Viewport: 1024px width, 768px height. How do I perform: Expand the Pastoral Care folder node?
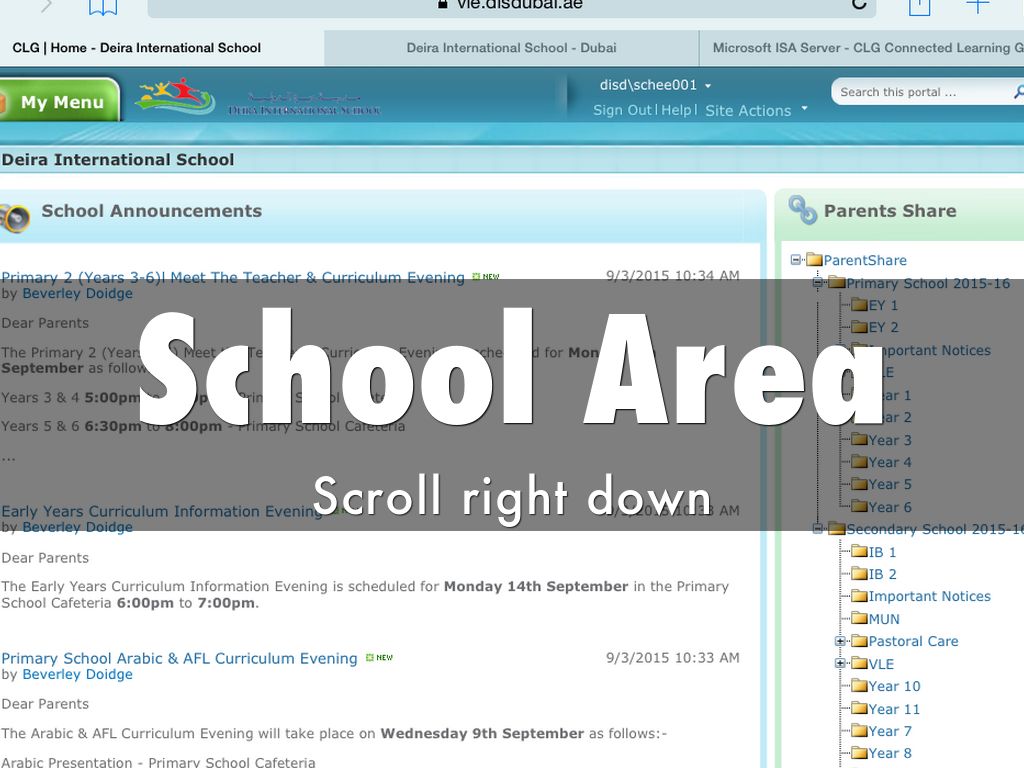(x=840, y=641)
